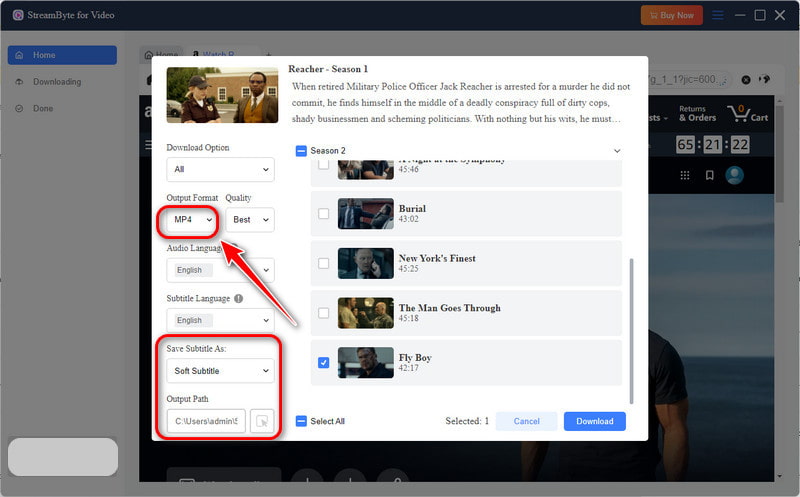Click the Done checkmark icon in sidebar
The width and height of the screenshot is (800, 497).
pos(19,108)
